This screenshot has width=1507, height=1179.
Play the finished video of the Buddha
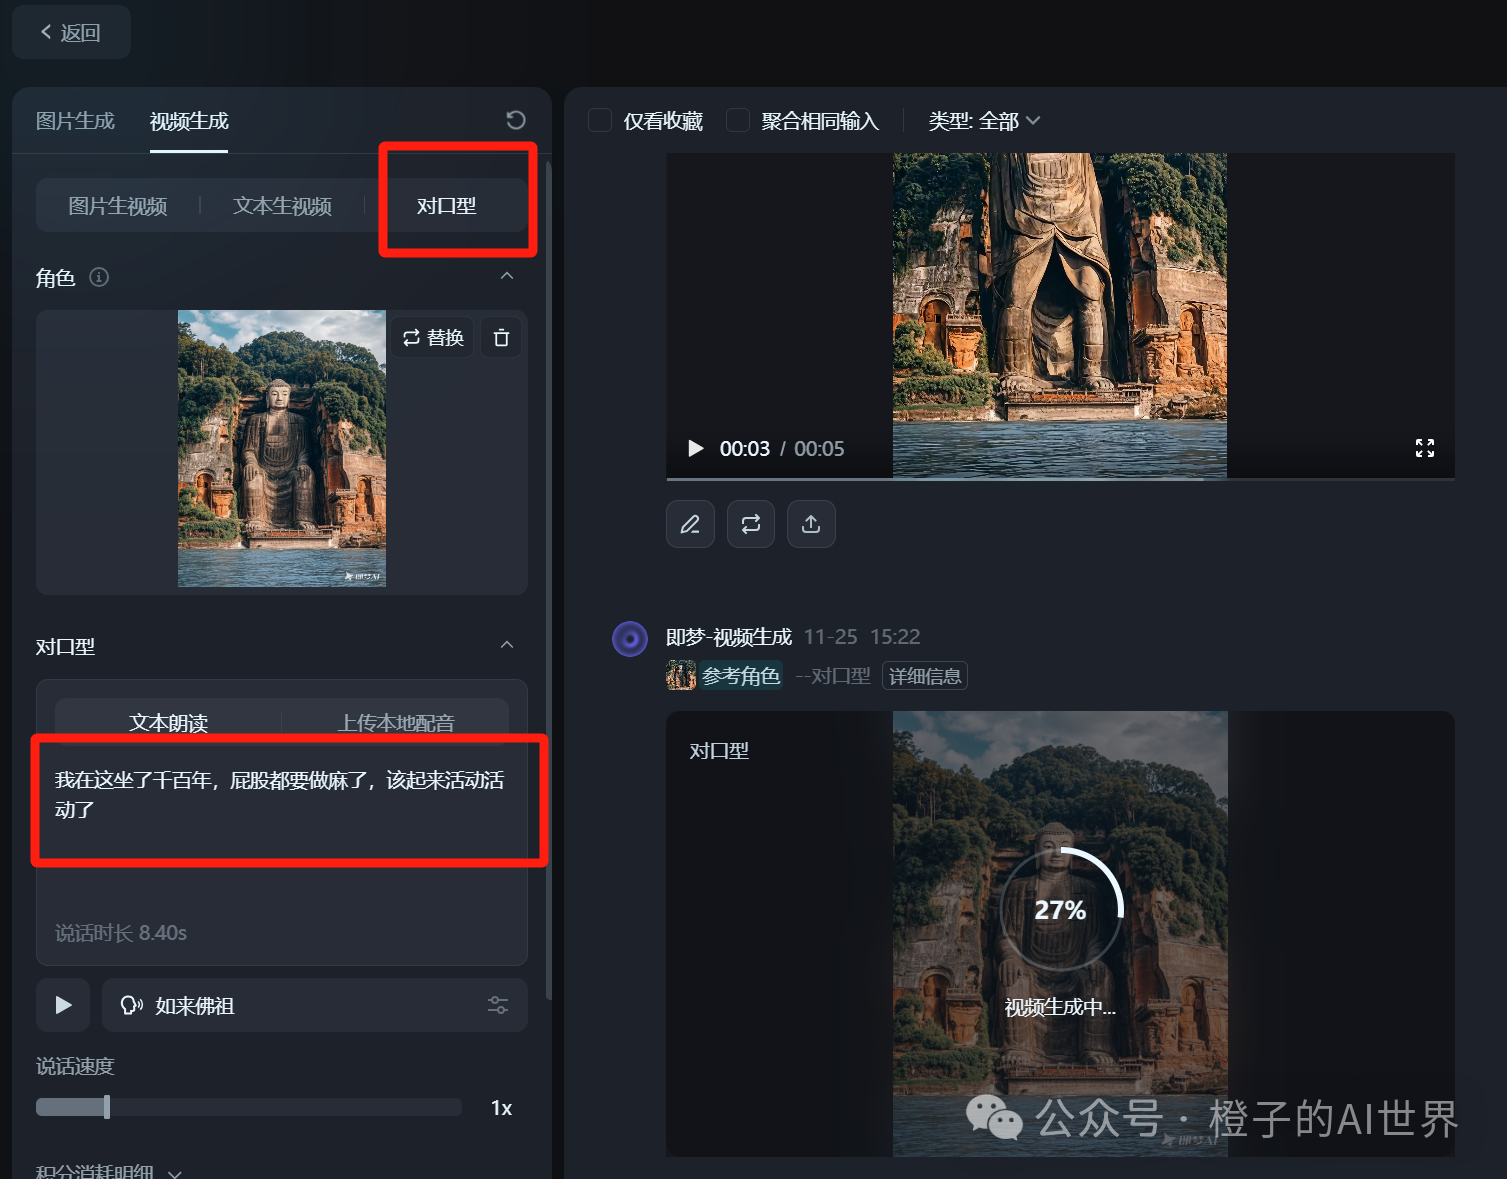[x=695, y=448]
